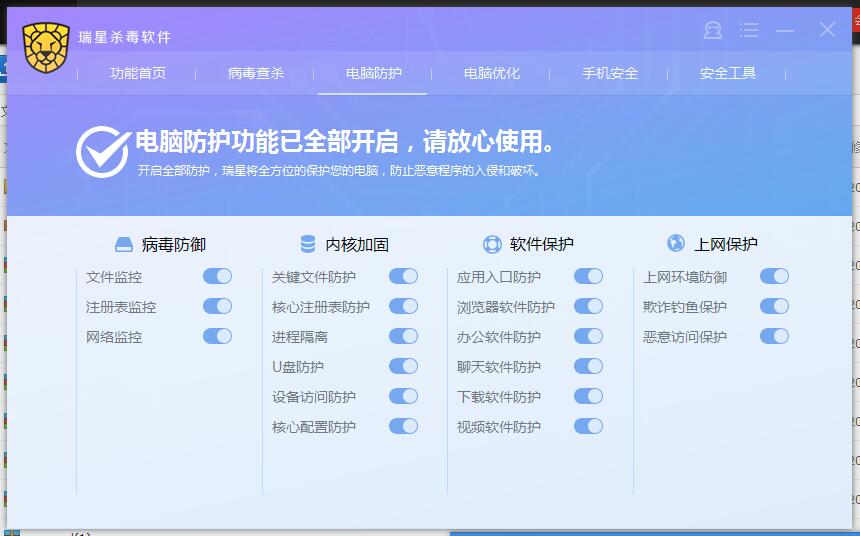Disable 网络监控 switch

click(217, 336)
